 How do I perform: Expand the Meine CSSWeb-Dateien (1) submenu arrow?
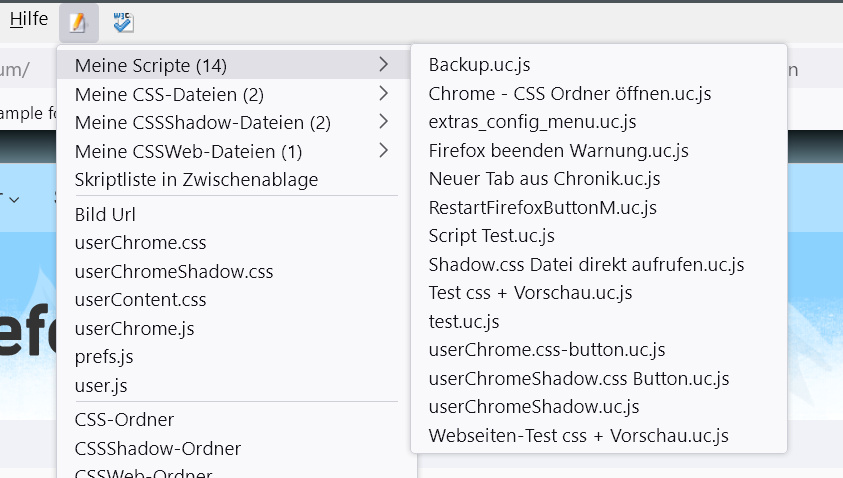pyautogui.click(x=383, y=152)
